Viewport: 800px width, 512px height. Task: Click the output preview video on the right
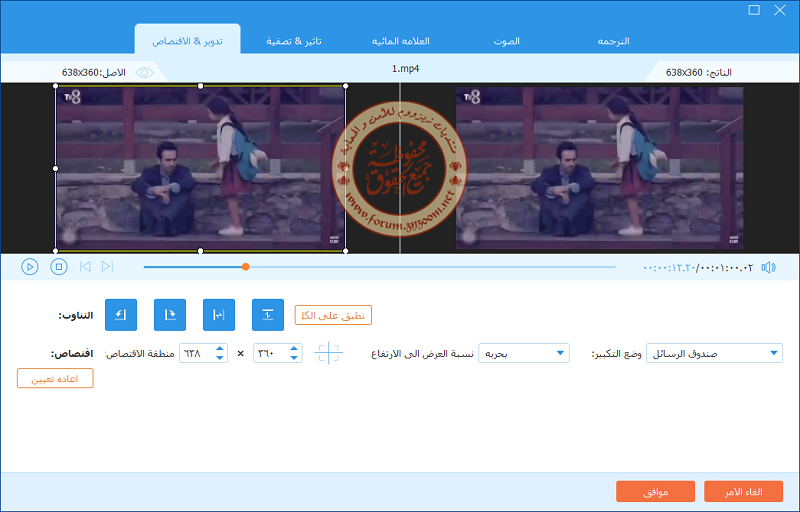pyautogui.click(x=599, y=168)
